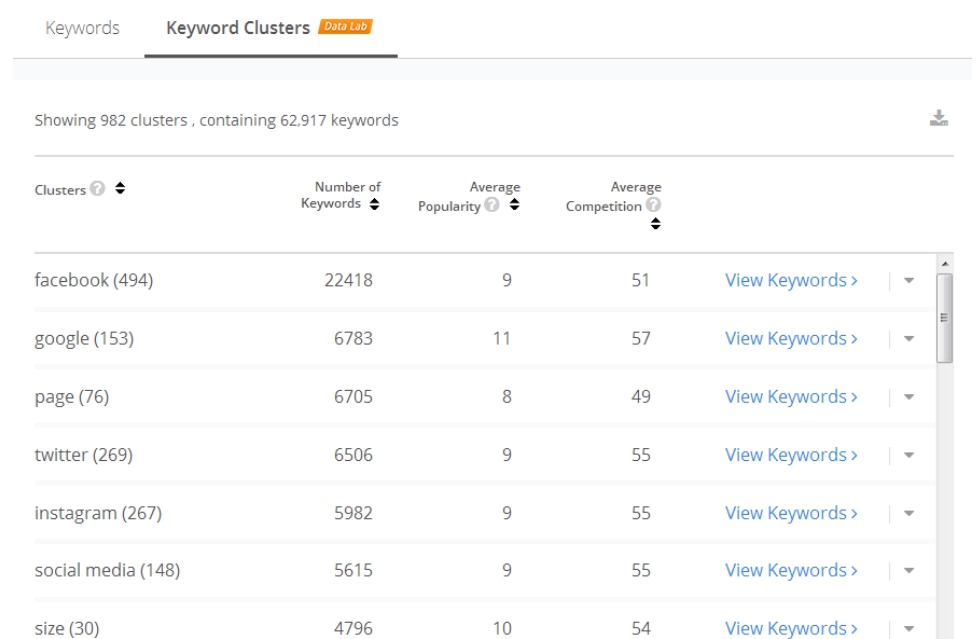The width and height of the screenshot is (976, 639).
Task: Select the 'google (153)' cluster name
Action: tap(84, 338)
